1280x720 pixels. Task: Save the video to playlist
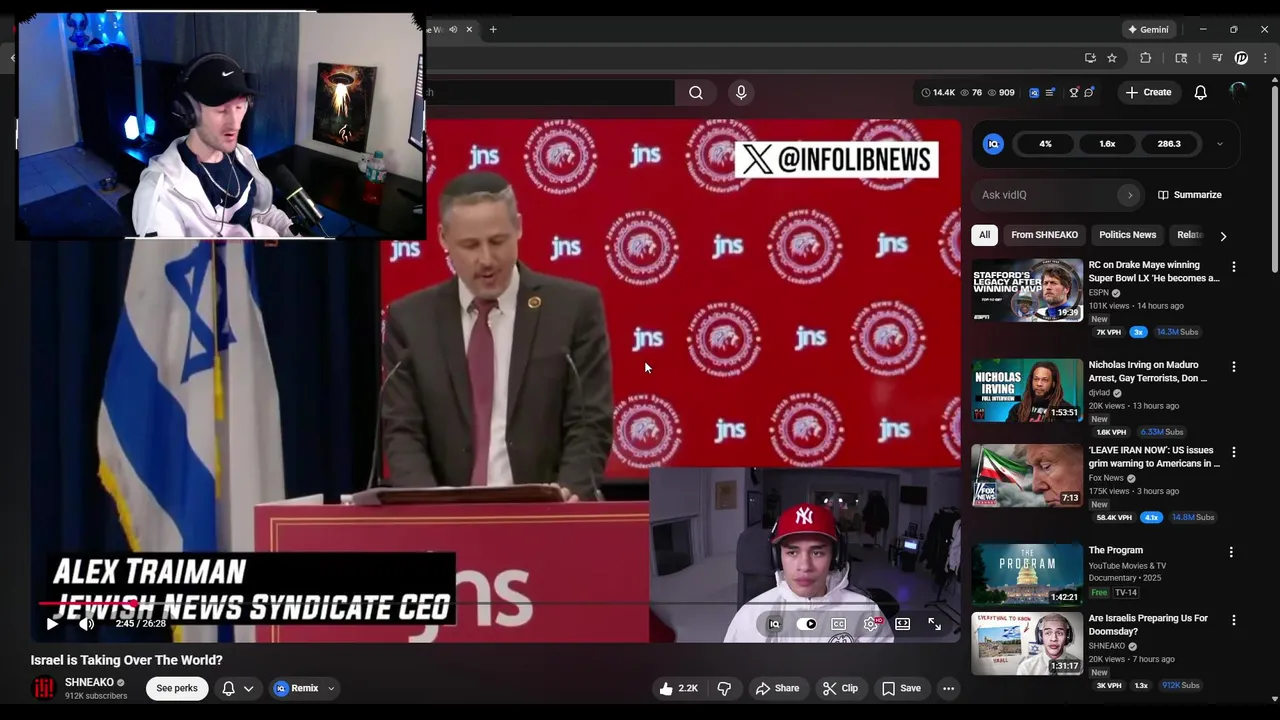tap(901, 688)
